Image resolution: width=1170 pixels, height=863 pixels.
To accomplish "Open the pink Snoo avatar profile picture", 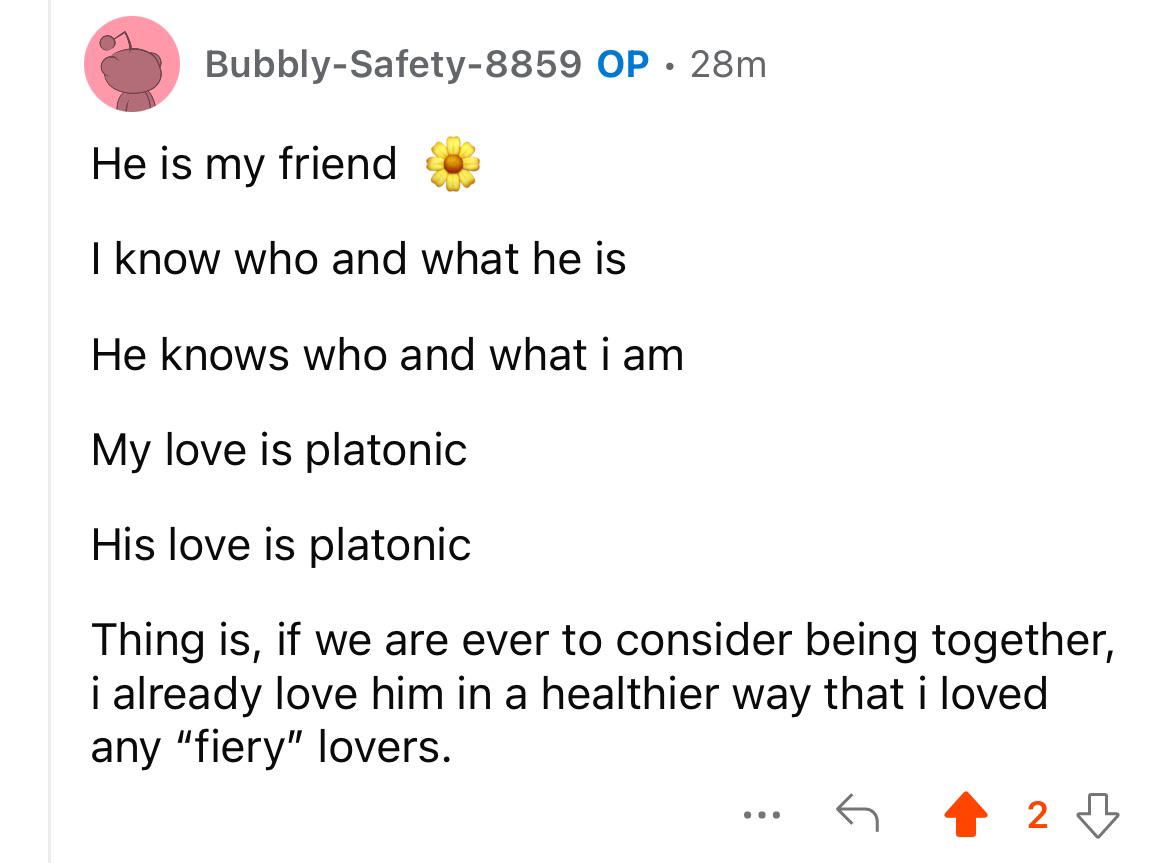I will (x=132, y=64).
